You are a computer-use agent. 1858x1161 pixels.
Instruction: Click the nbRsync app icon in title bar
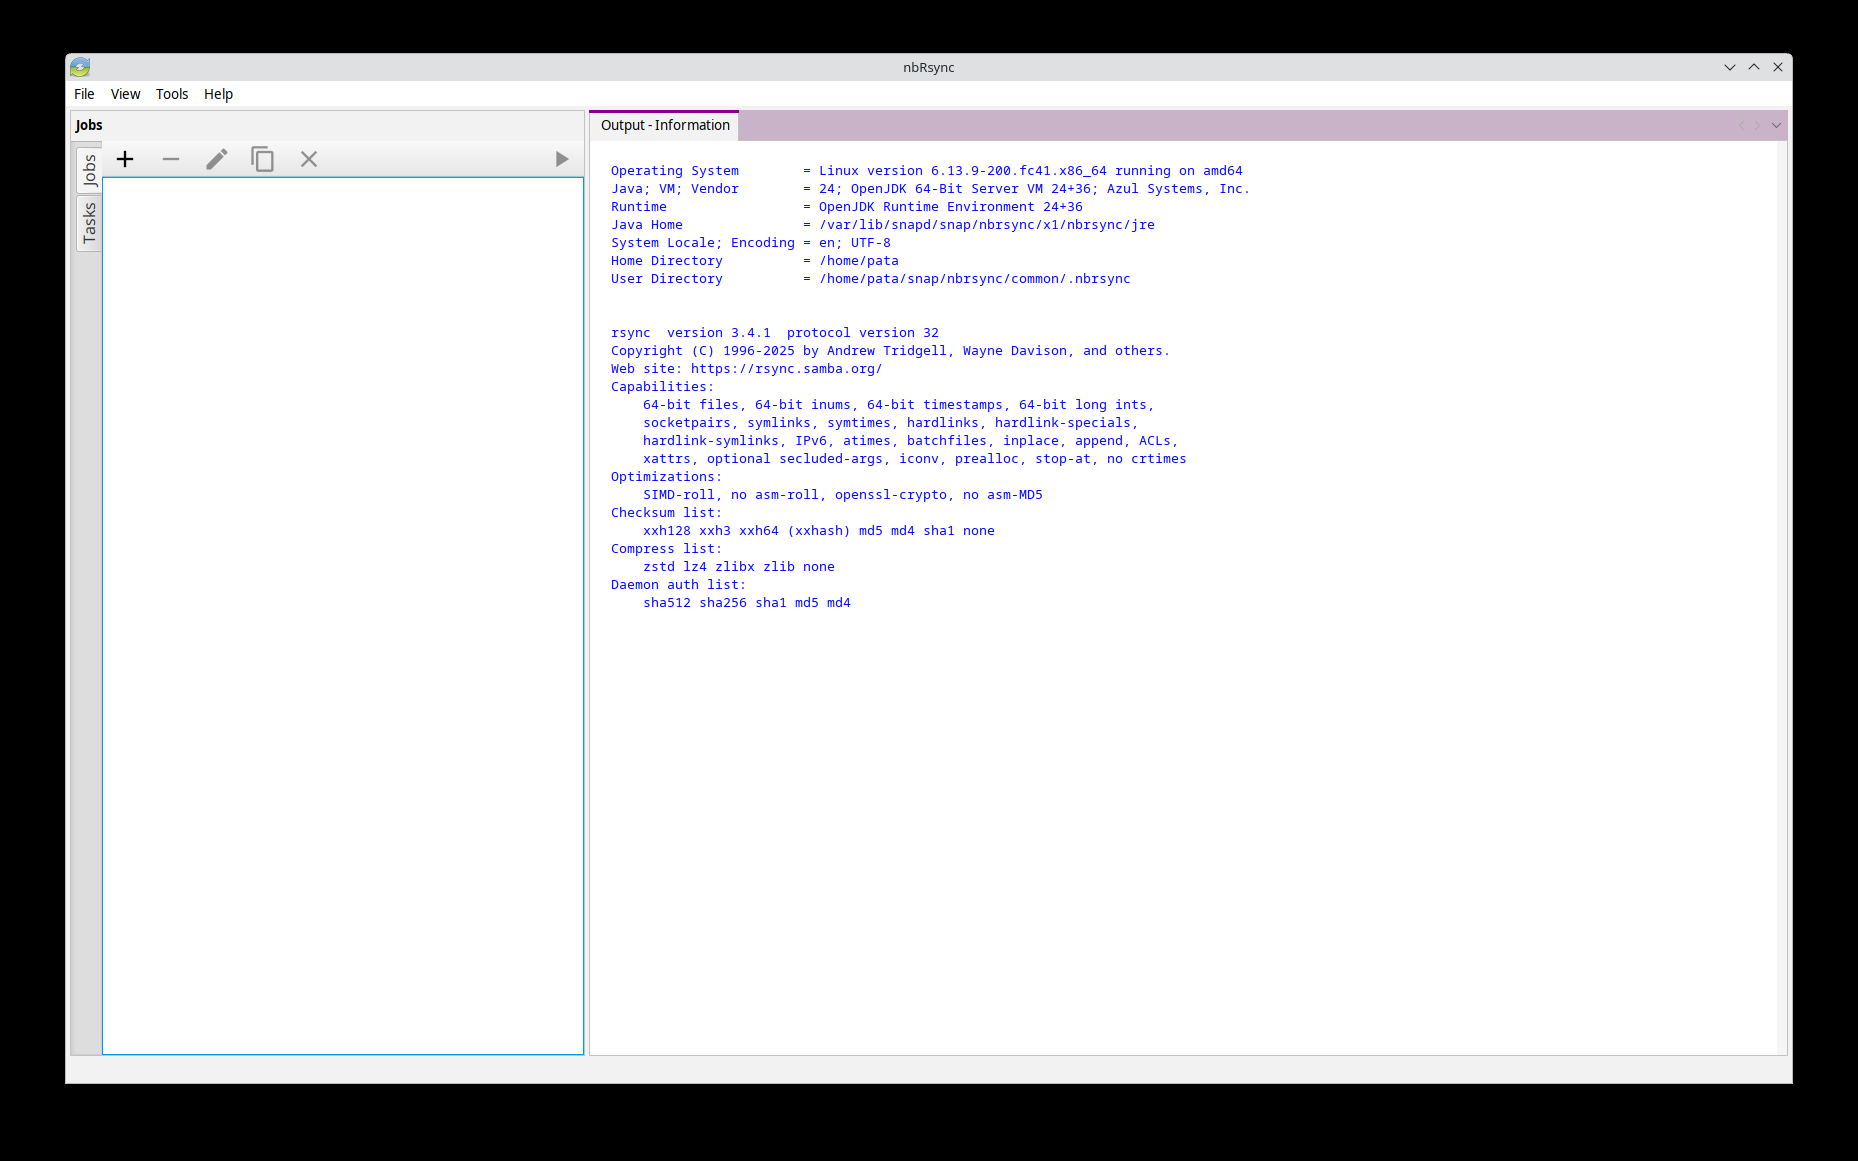click(80, 67)
